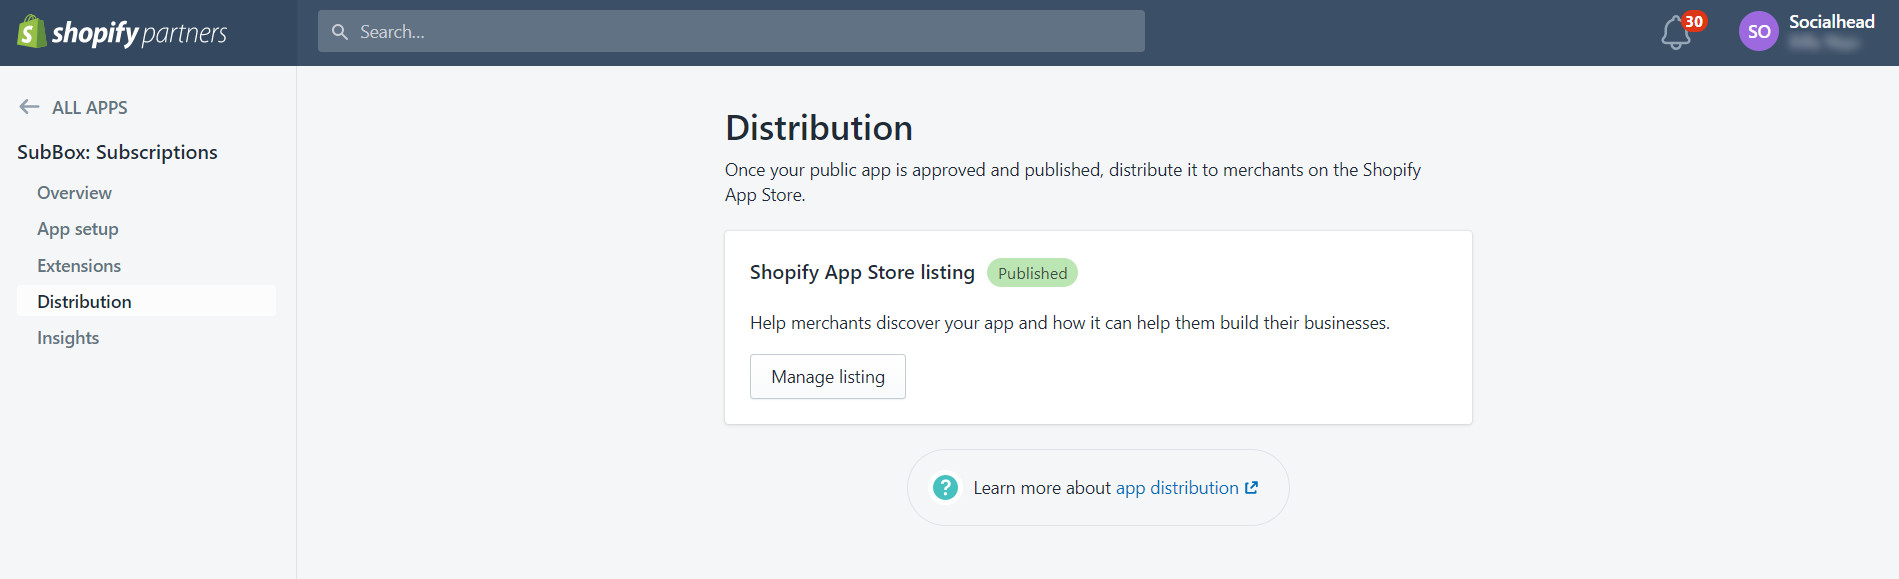Click the teal question mark help icon
This screenshot has height=579, width=1899.
945,487
